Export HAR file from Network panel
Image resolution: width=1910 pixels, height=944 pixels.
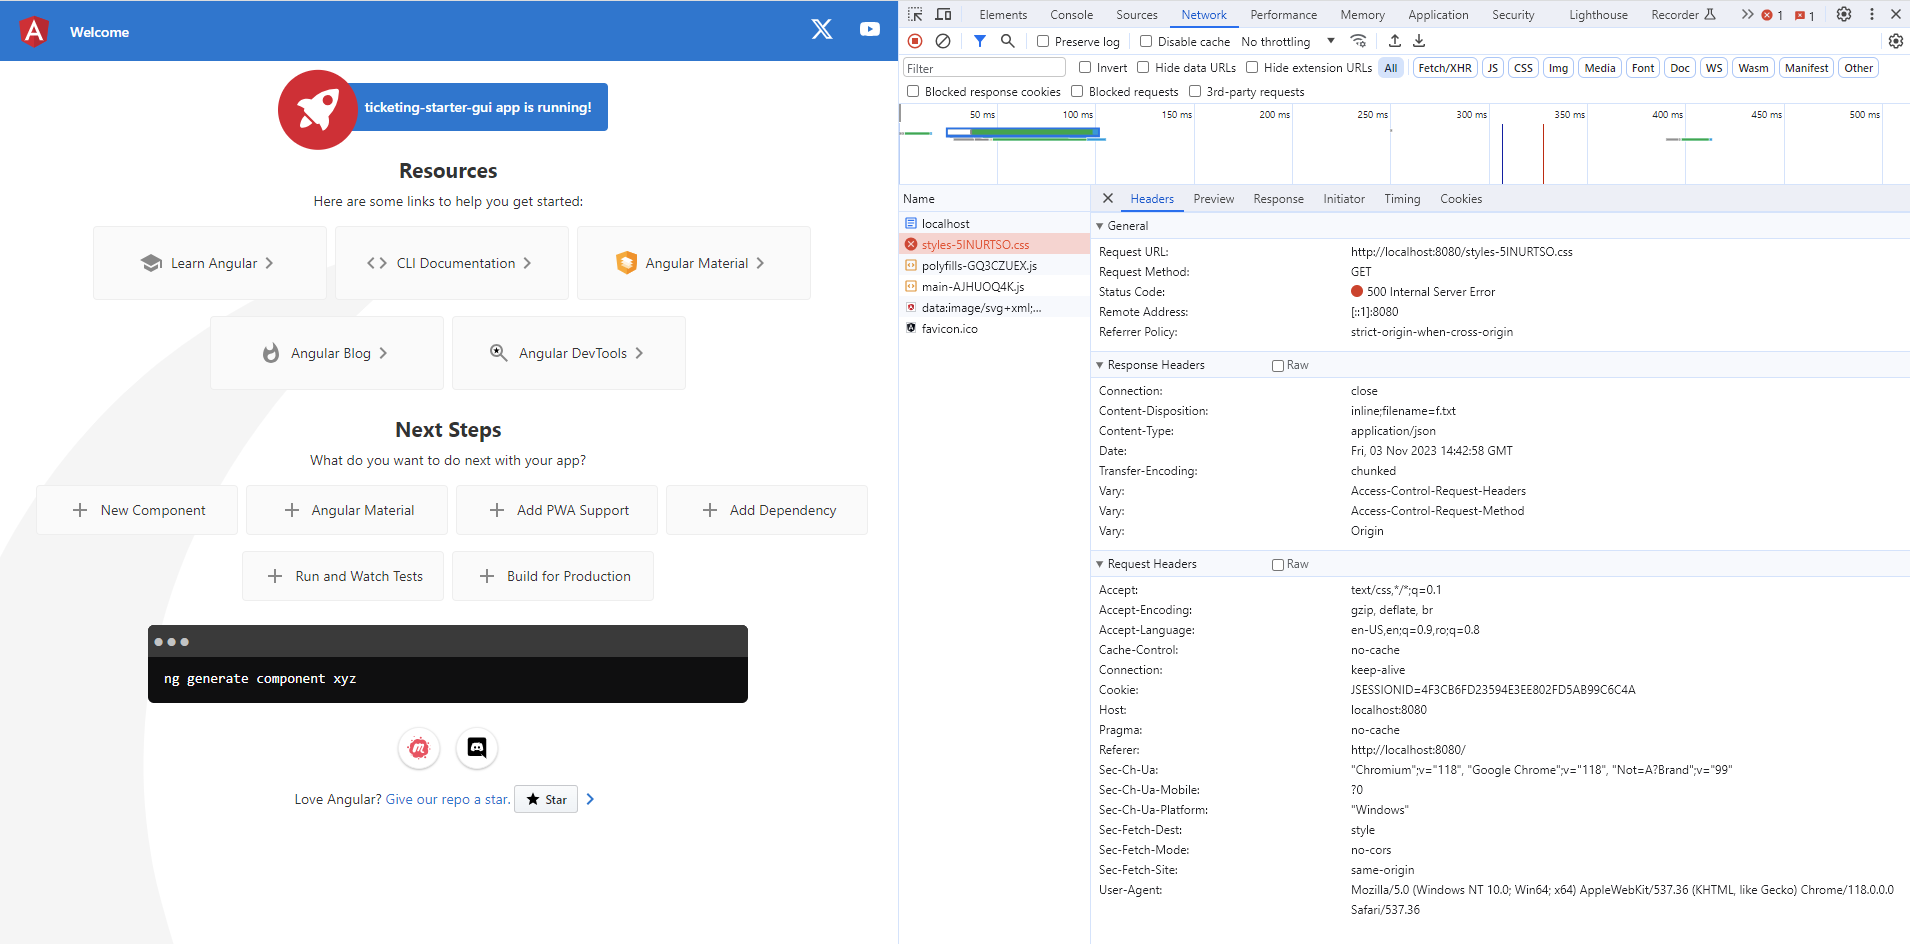tap(1417, 41)
